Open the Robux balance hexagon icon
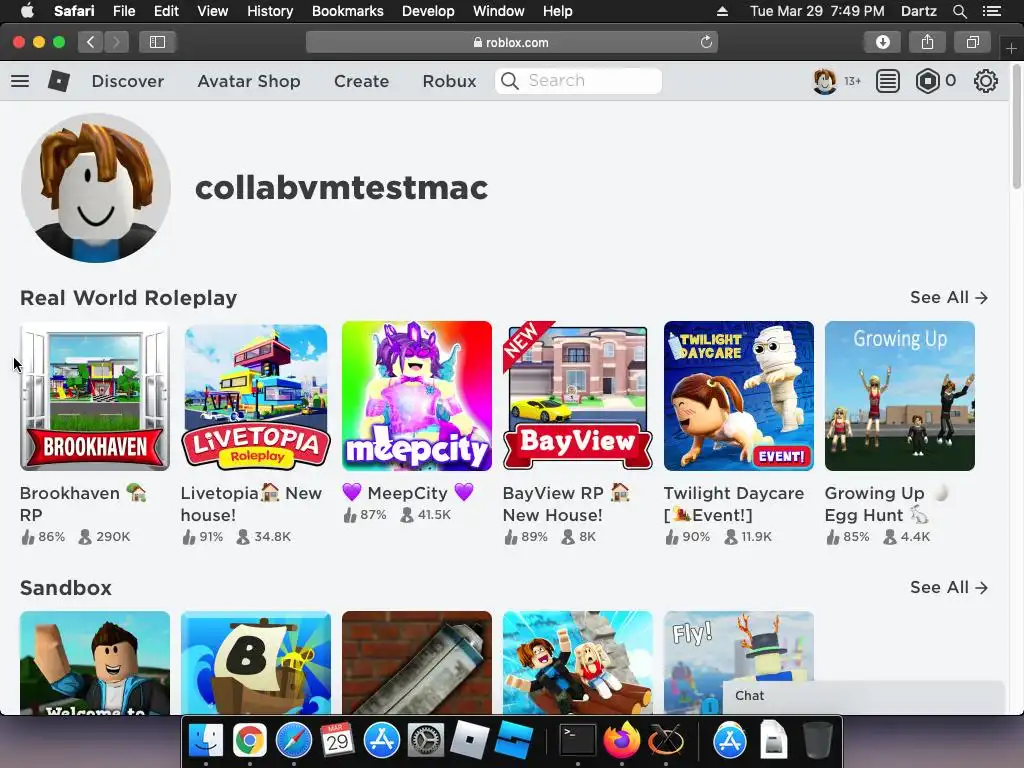1024x768 pixels. point(927,81)
